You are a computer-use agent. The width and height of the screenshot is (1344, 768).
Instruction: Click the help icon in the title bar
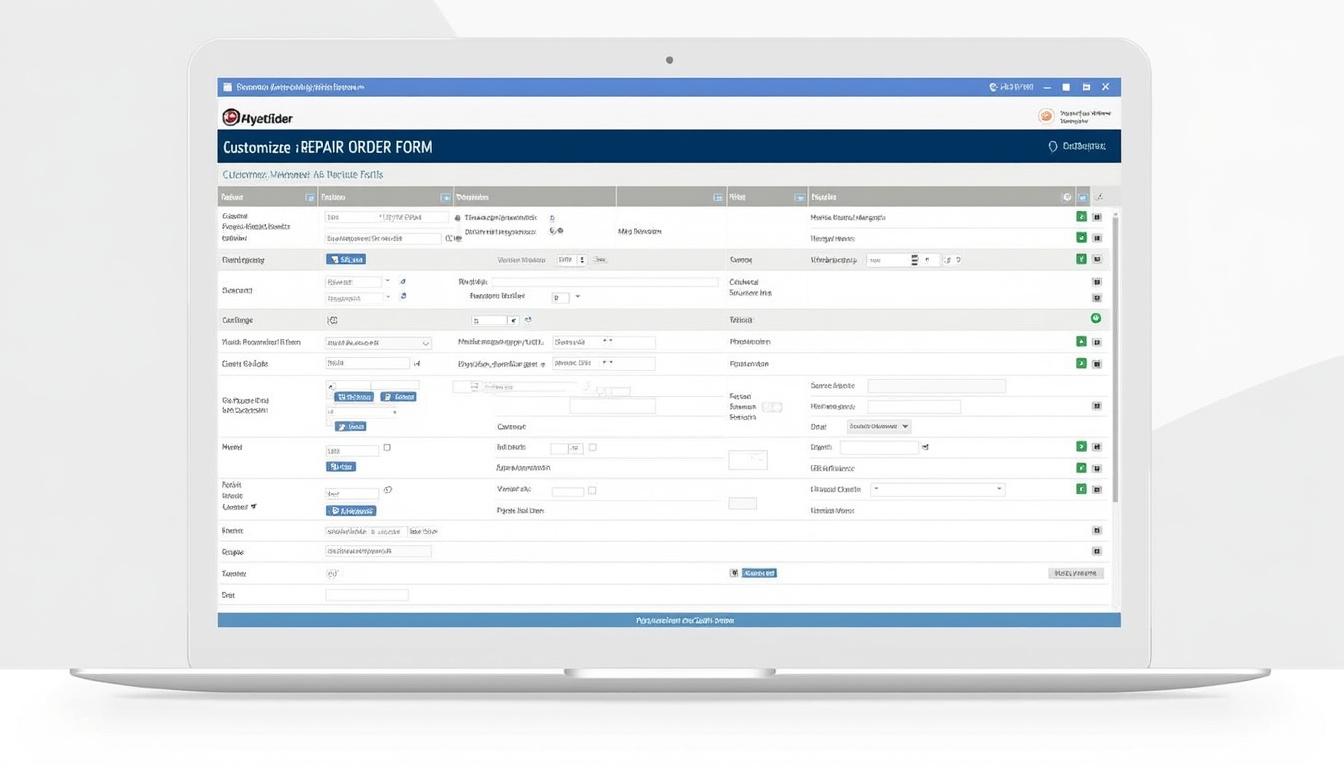pos(993,87)
